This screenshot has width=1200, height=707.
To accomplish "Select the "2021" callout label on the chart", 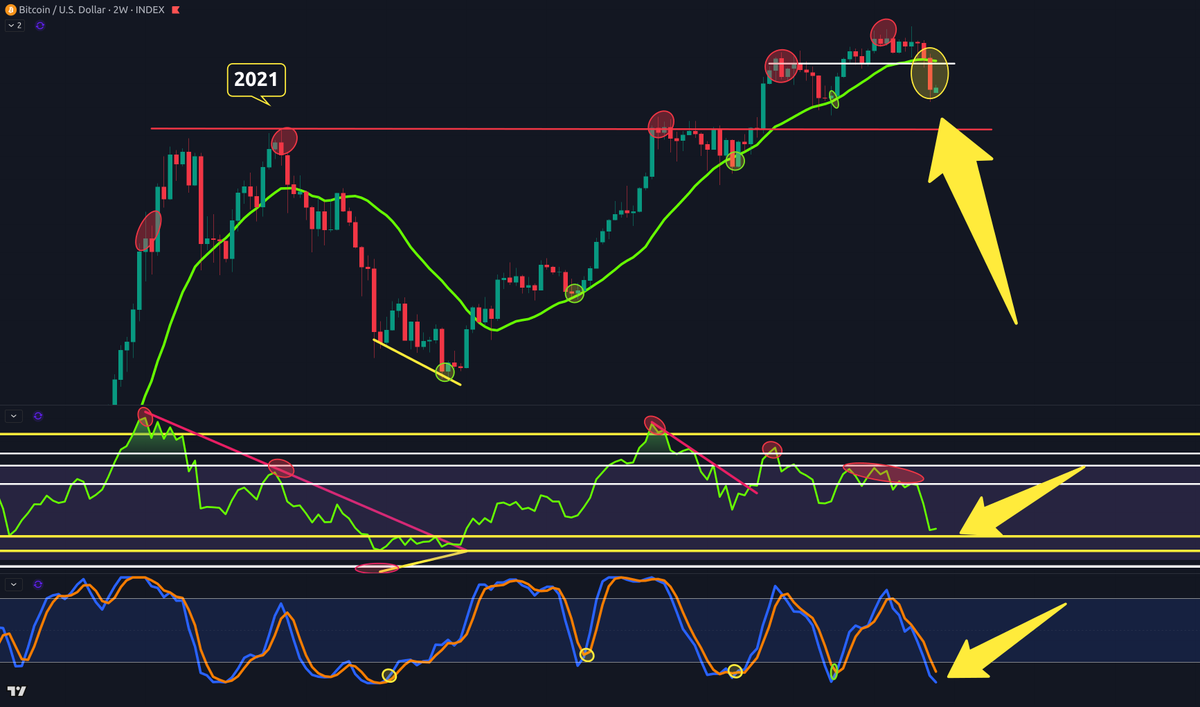I will click(255, 80).
